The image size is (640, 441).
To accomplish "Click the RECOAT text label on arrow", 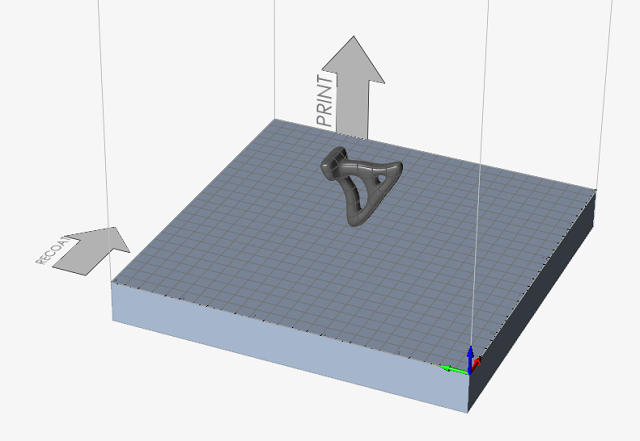I will point(48,250).
